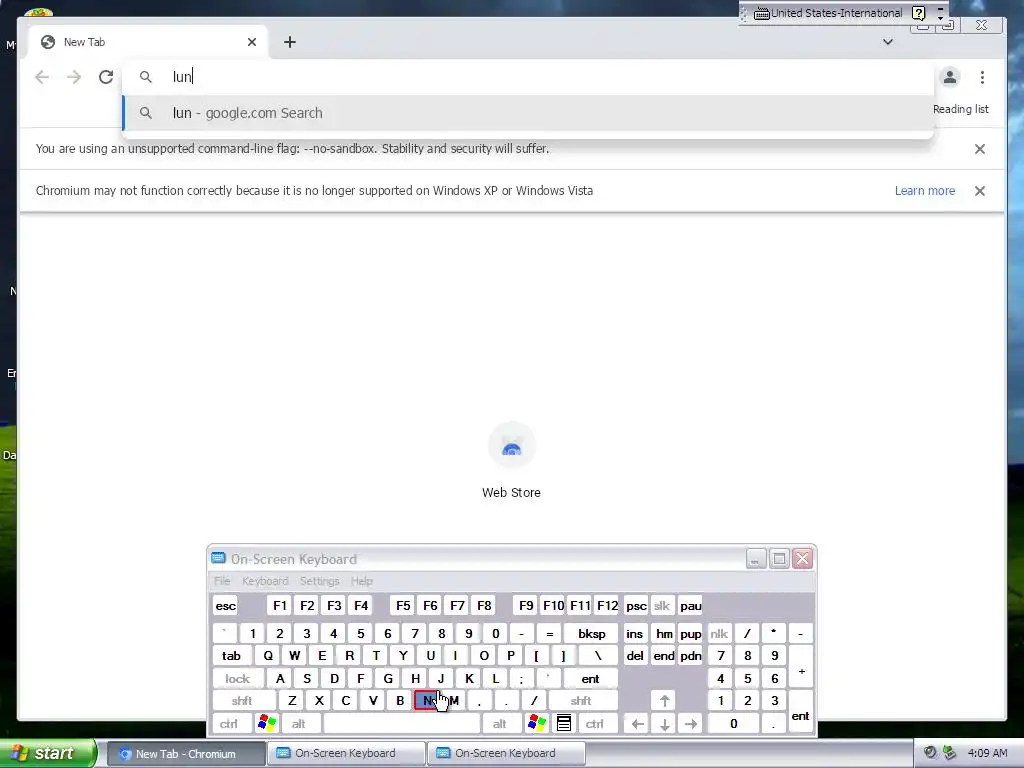Viewport: 1024px width, 768px height.
Task: Click the left Windows logo key
Action: (267, 724)
